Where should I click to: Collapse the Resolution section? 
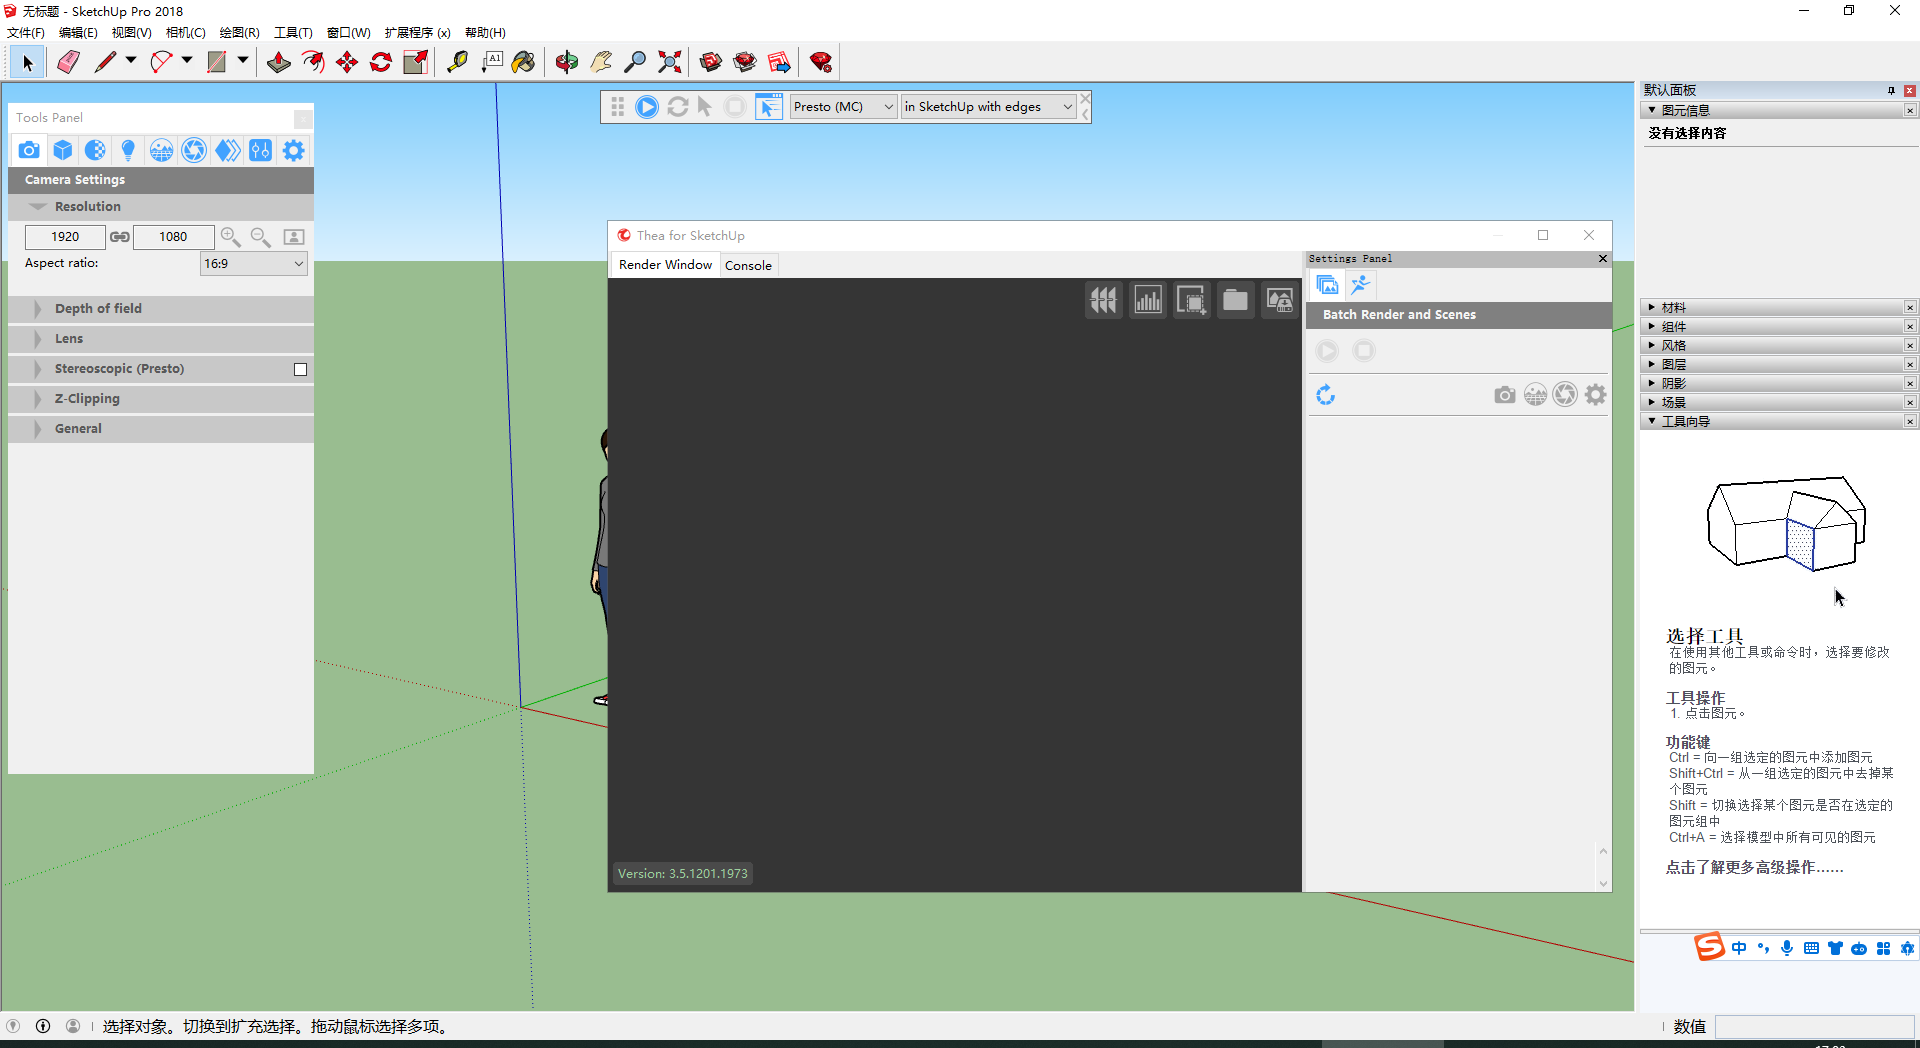pyautogui.click(x=160, y=207)
